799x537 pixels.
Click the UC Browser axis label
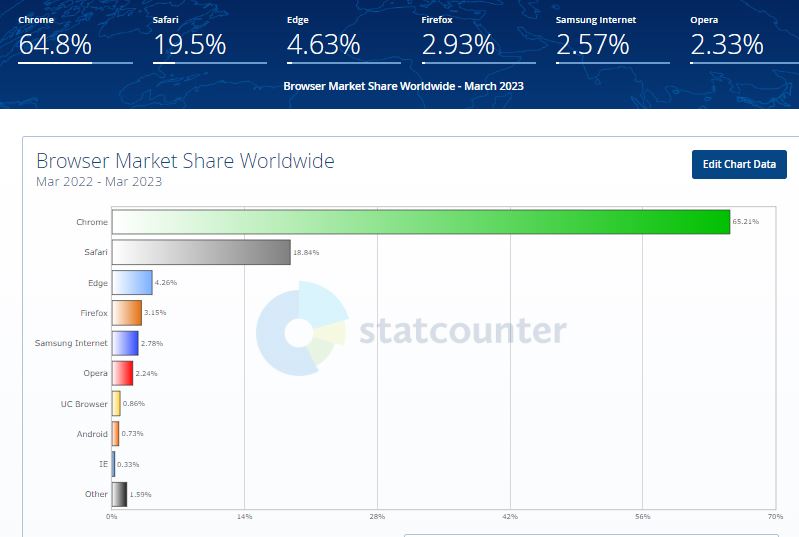tap(84, 404)
